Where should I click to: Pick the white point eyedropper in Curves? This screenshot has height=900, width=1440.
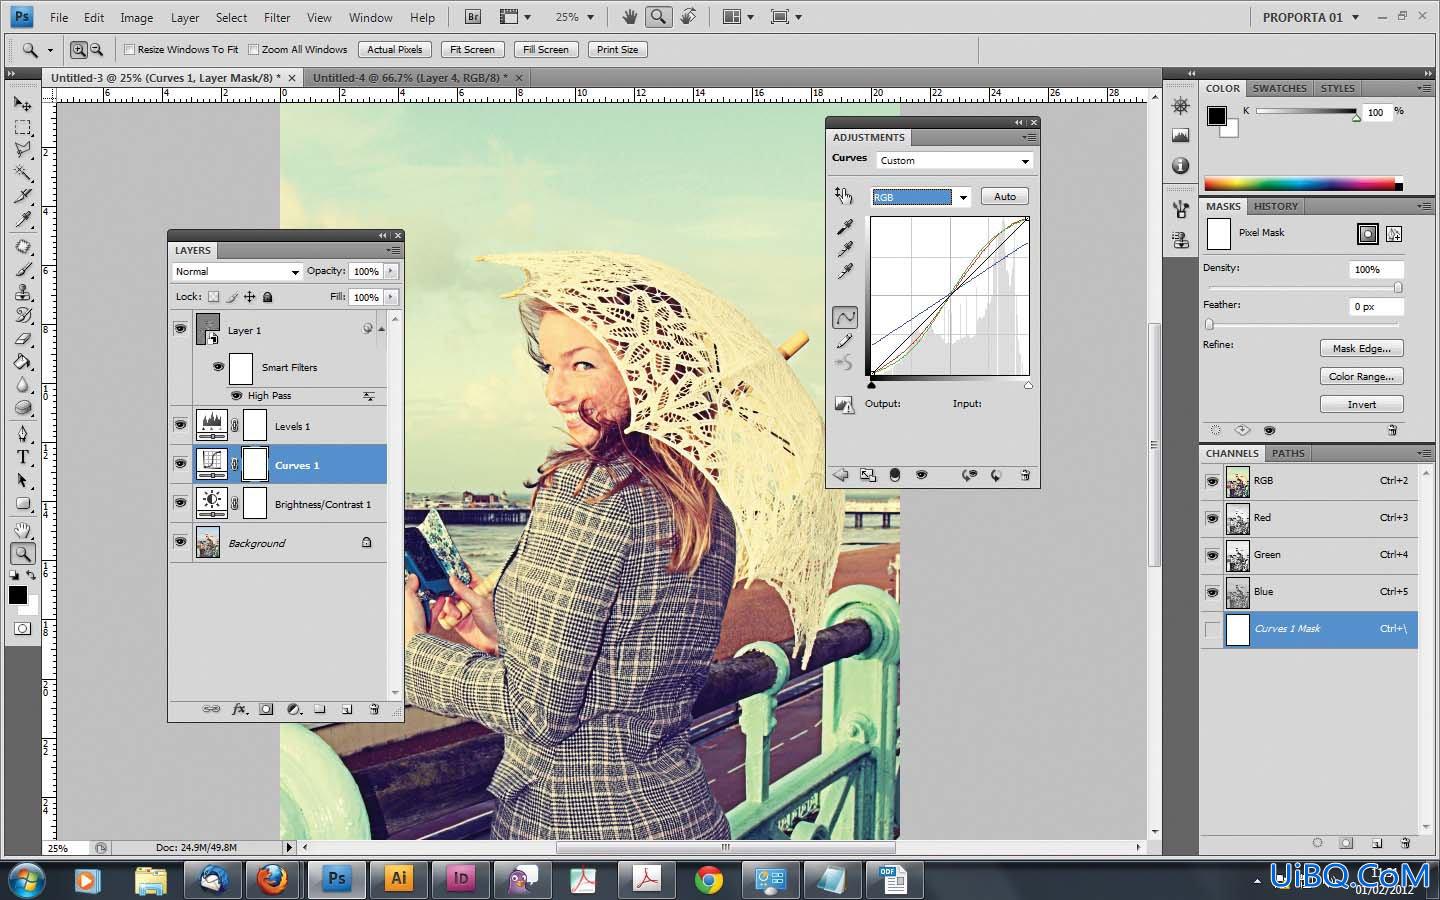click(845, 271)
